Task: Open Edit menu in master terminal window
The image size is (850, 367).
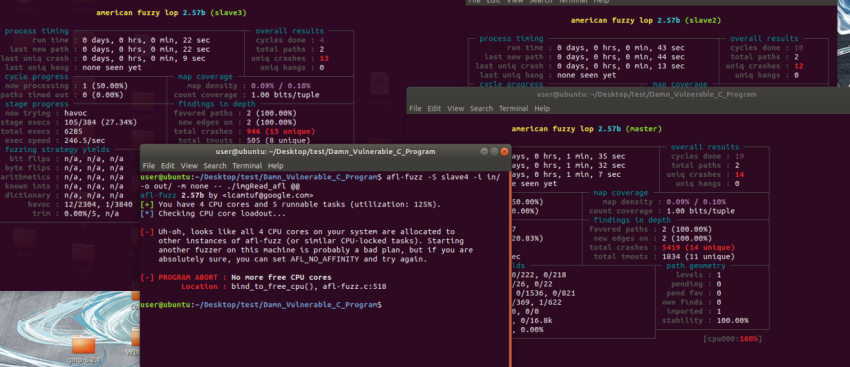Action: [x=434, y=108]
